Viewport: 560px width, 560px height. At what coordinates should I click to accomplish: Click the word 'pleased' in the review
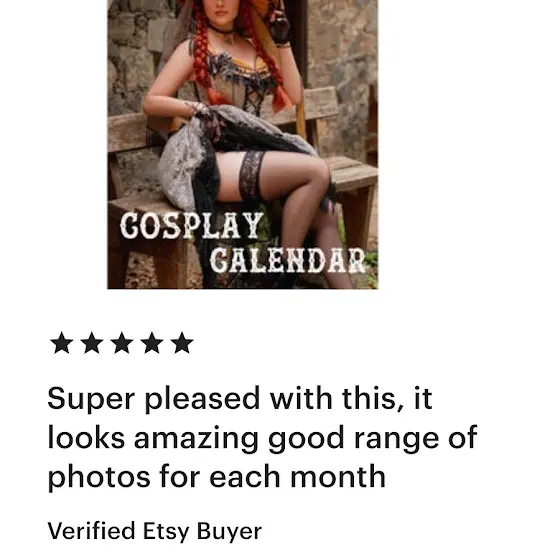[202, 400]
